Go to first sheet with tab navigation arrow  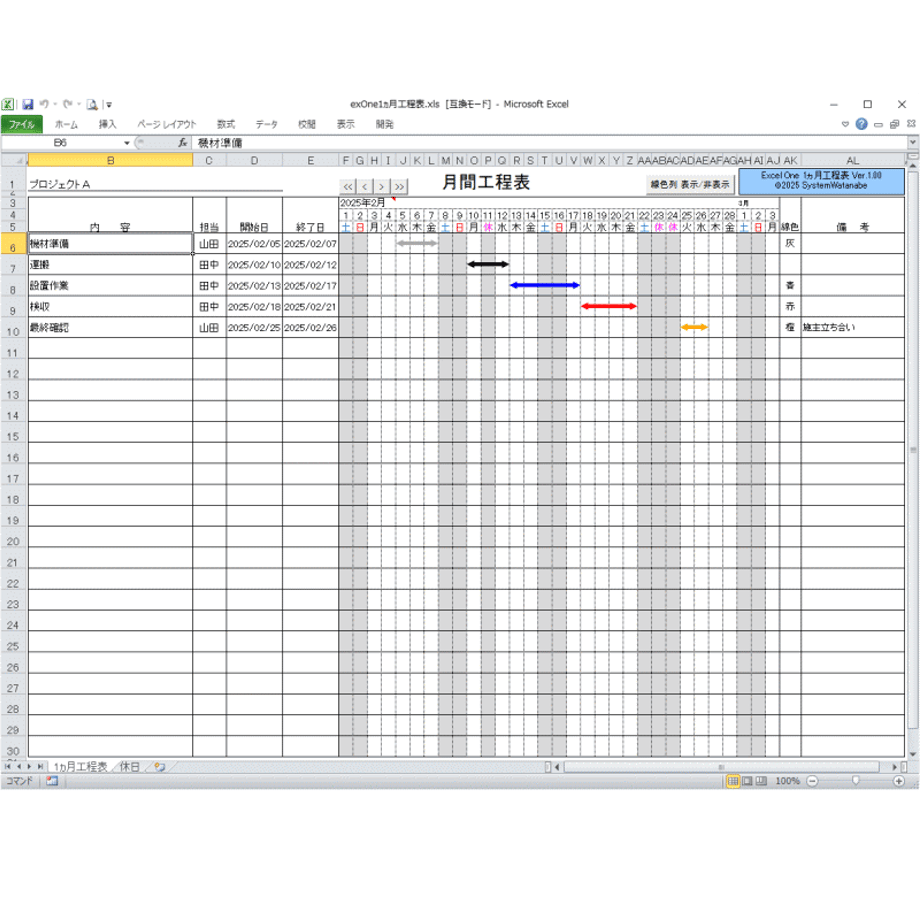pyautogui.click(x=8, y=766)
